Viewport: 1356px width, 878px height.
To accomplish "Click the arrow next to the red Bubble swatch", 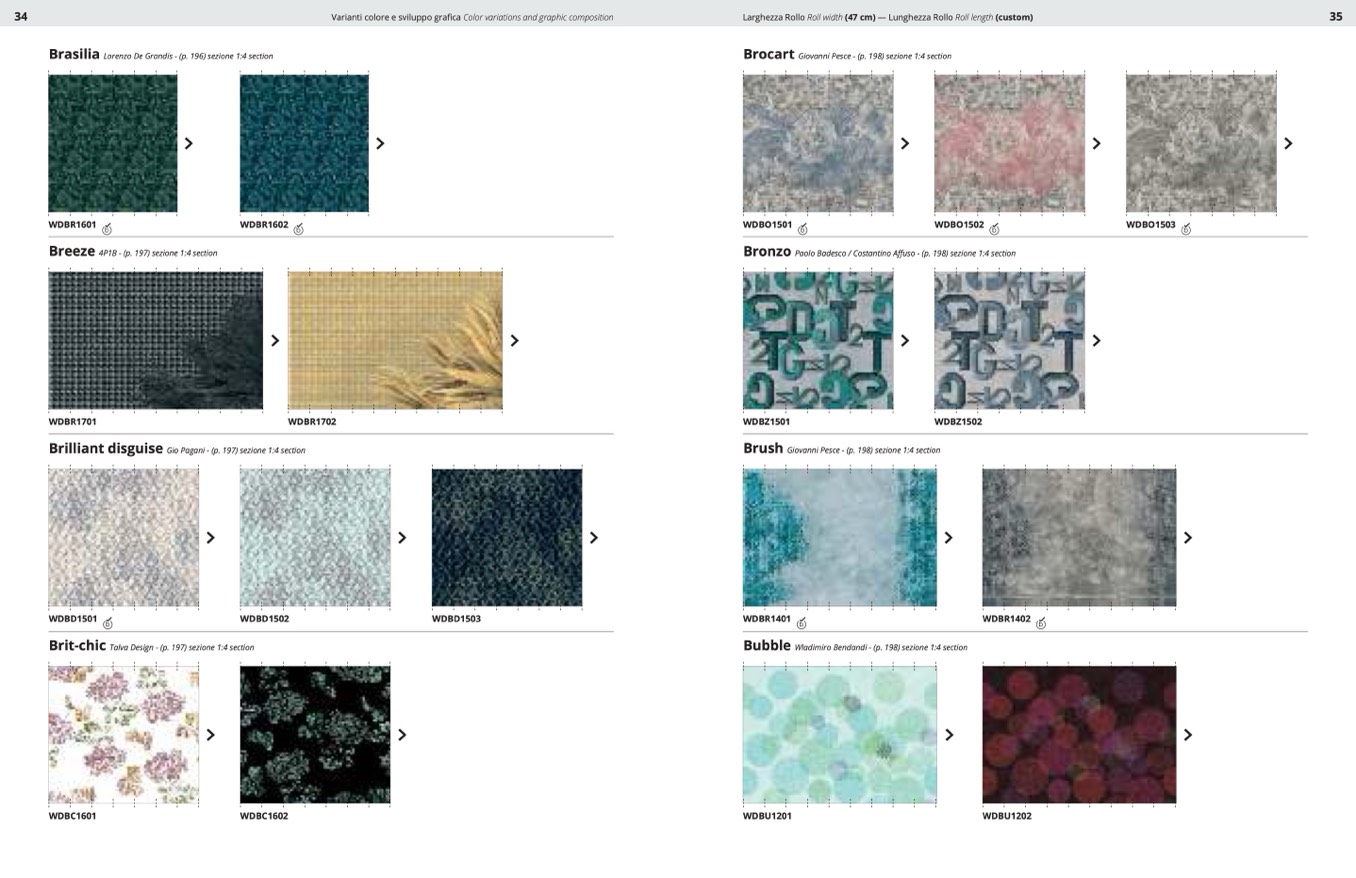I will click(x=1188, y=735).
